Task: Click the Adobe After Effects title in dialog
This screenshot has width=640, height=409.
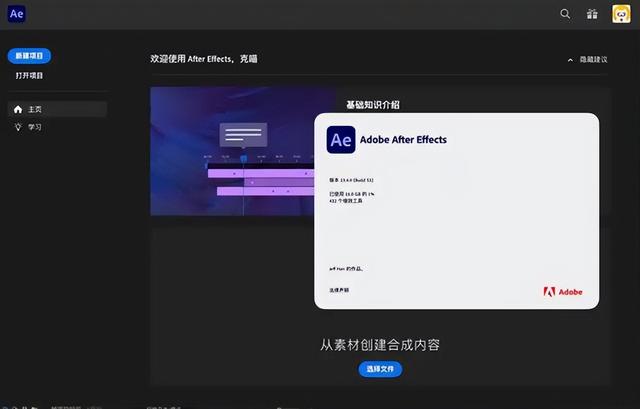Action: (x=403, y=140)
